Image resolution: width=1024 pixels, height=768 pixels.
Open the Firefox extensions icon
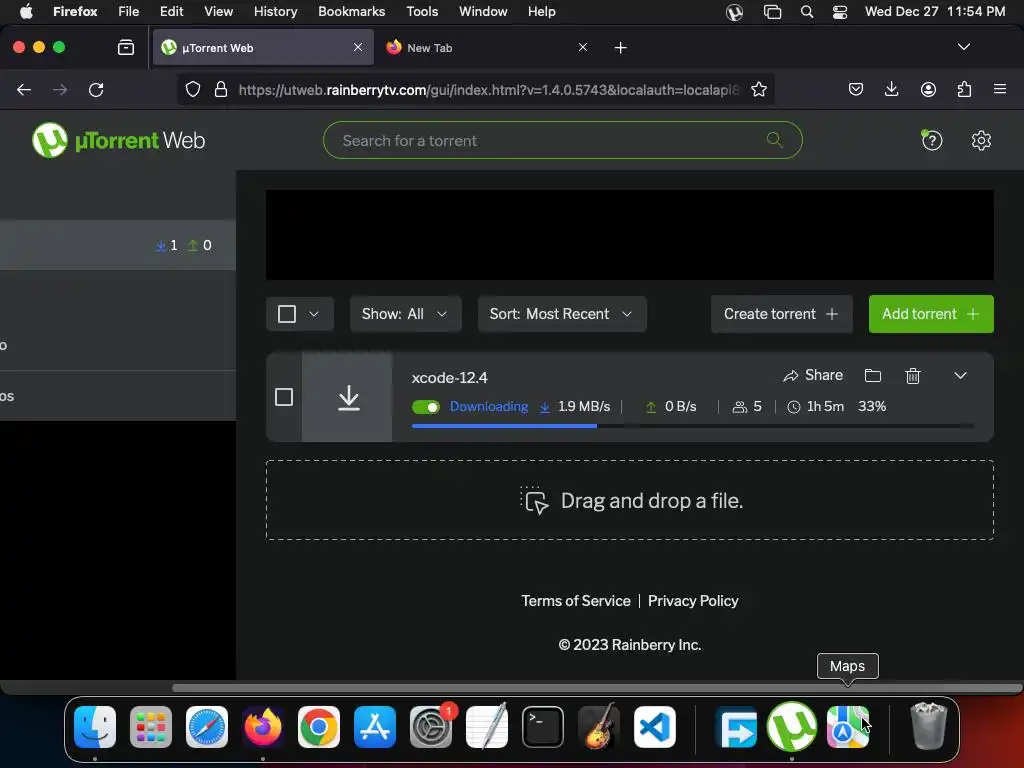(x=964, y=89)
